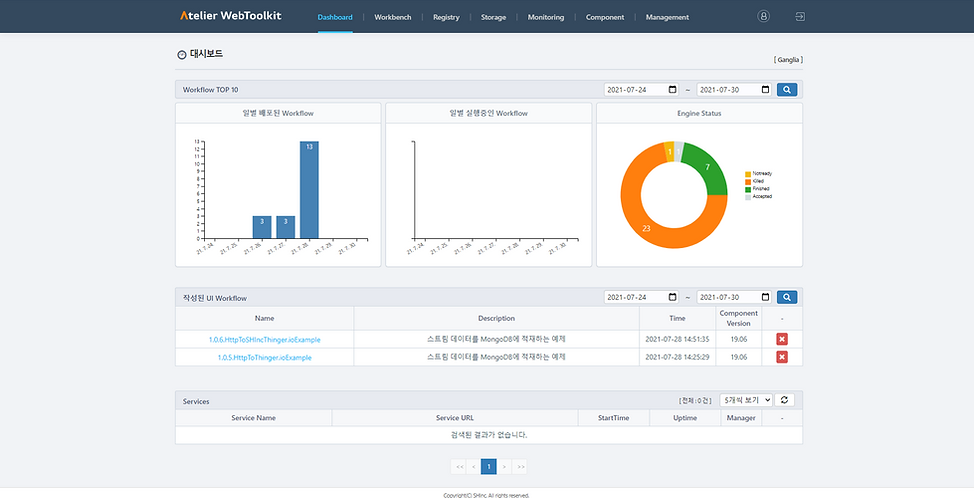Open the Storage menu
This screenshot has width=974, height=498.
(x=493, y=17)
